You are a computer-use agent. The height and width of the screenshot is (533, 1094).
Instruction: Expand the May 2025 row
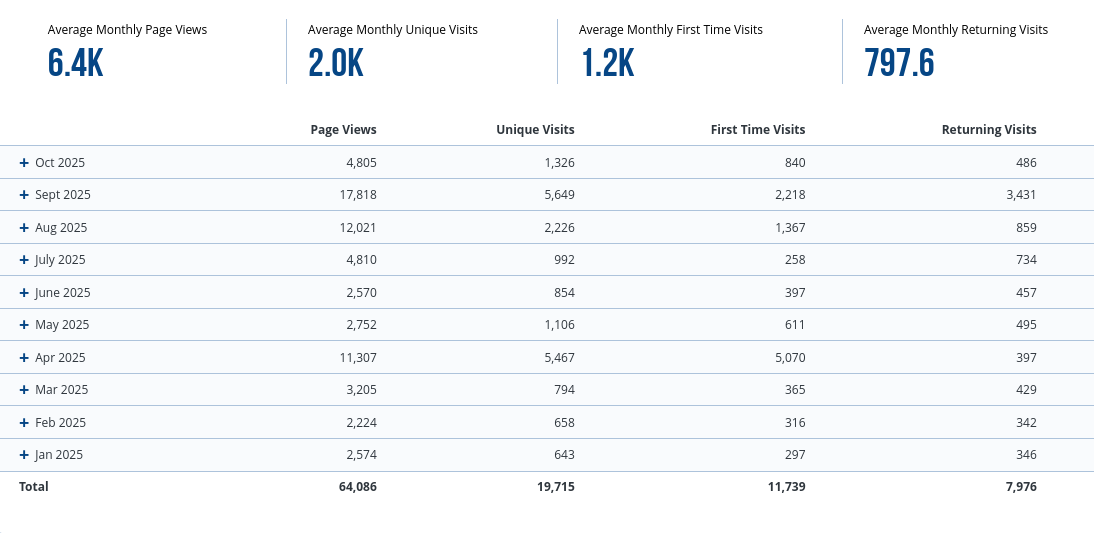(24, 325)
